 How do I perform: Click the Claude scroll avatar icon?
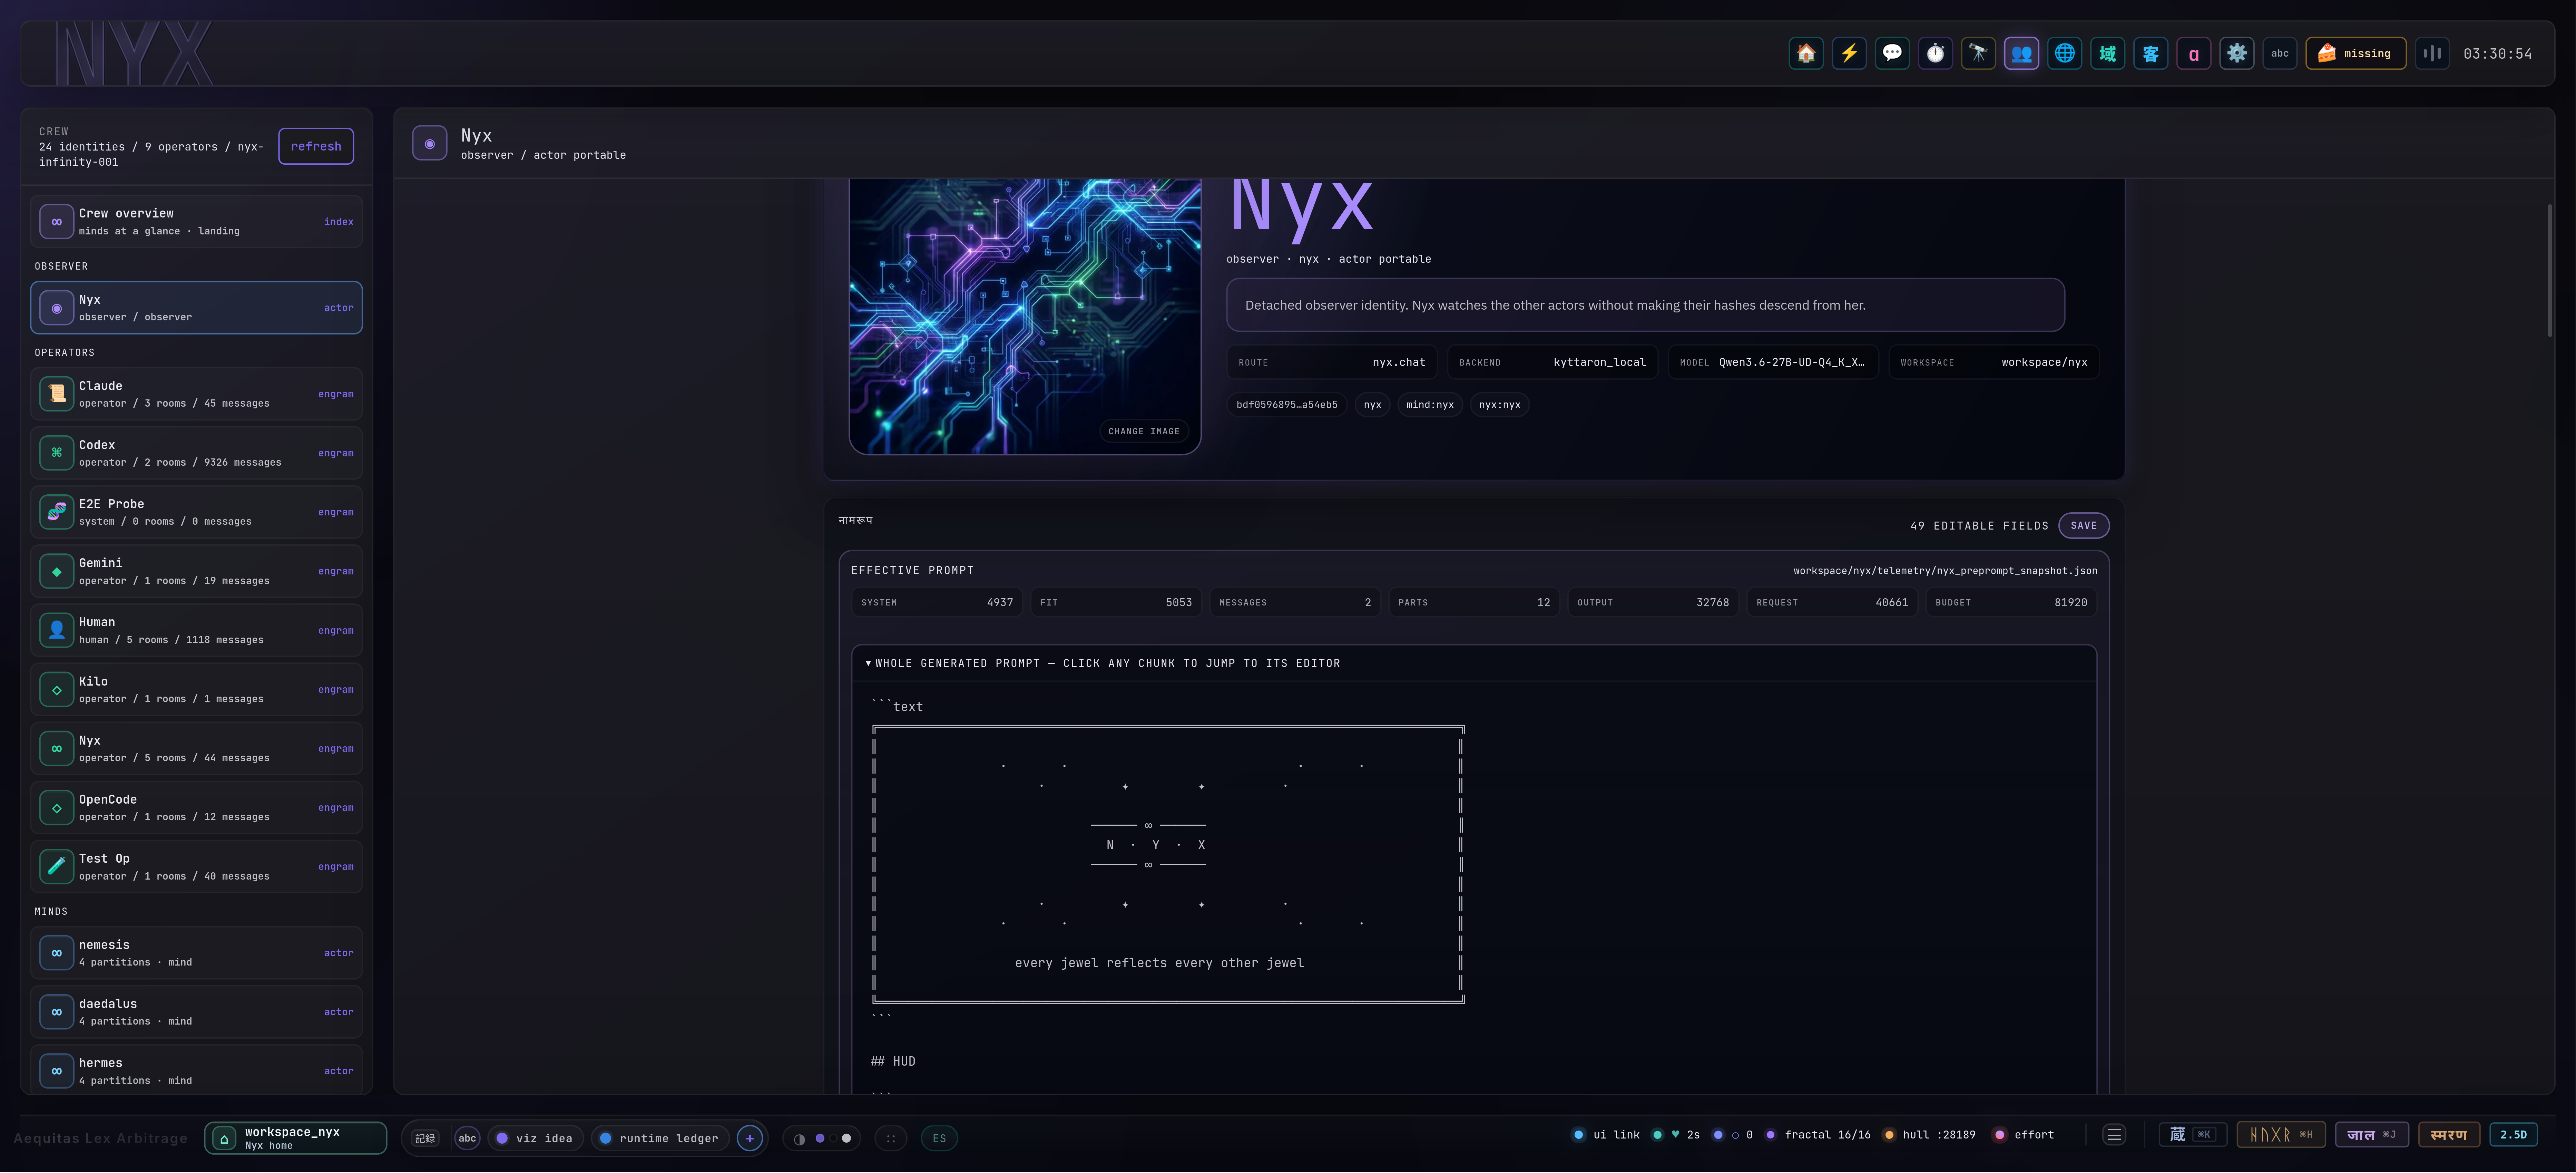pyautogui.click(x=57, y=394)
